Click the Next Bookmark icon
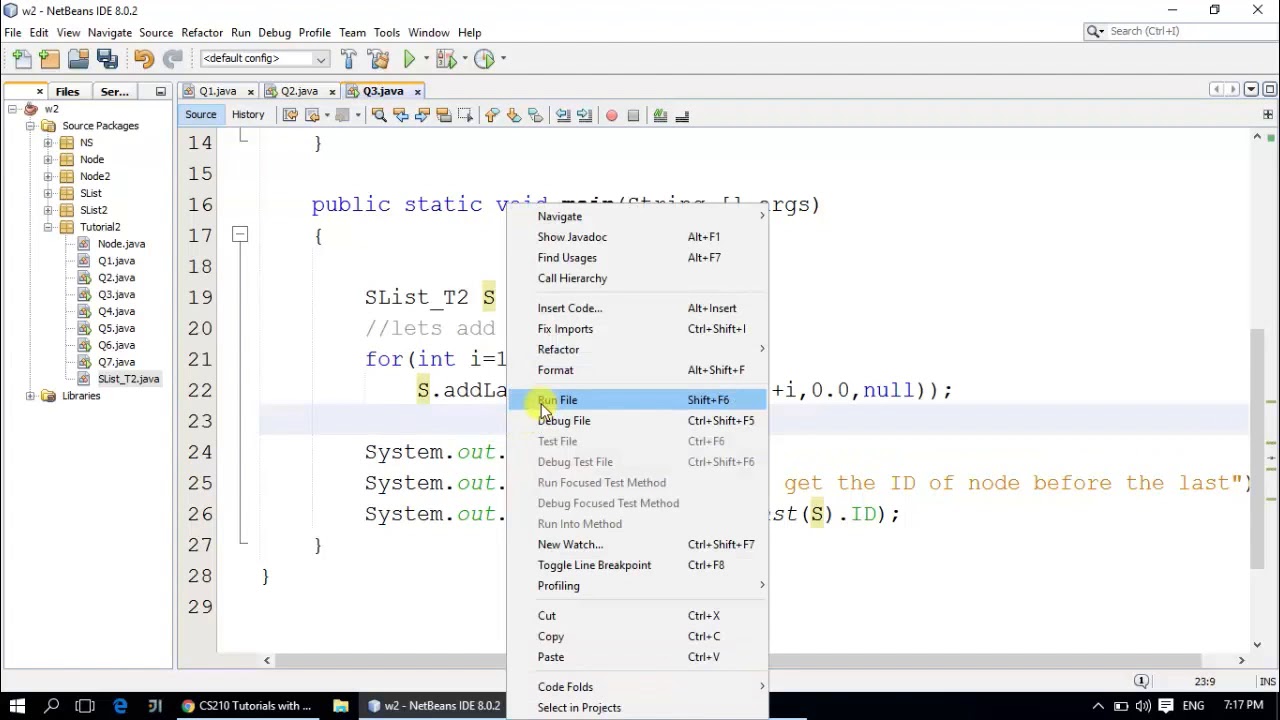This screenshot has width=1280, height=720. click(x=513, y=115)
